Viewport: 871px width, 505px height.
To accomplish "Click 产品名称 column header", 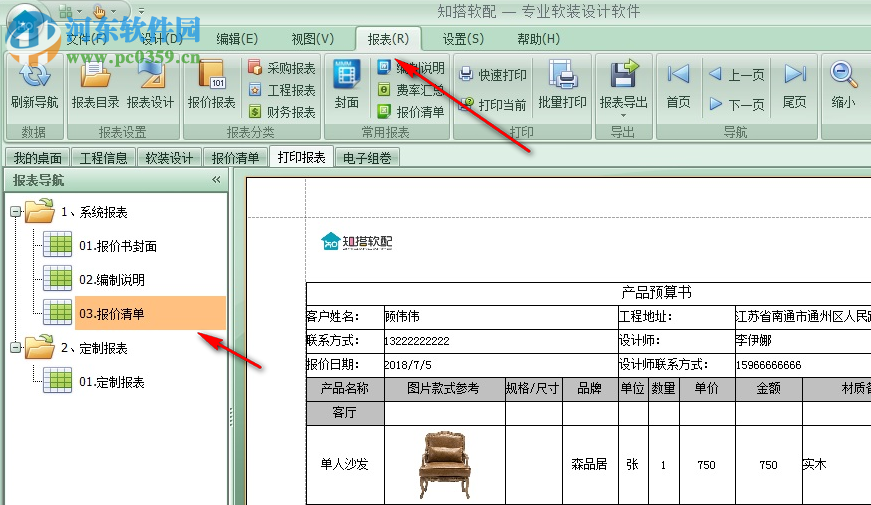I will (344, 388).
